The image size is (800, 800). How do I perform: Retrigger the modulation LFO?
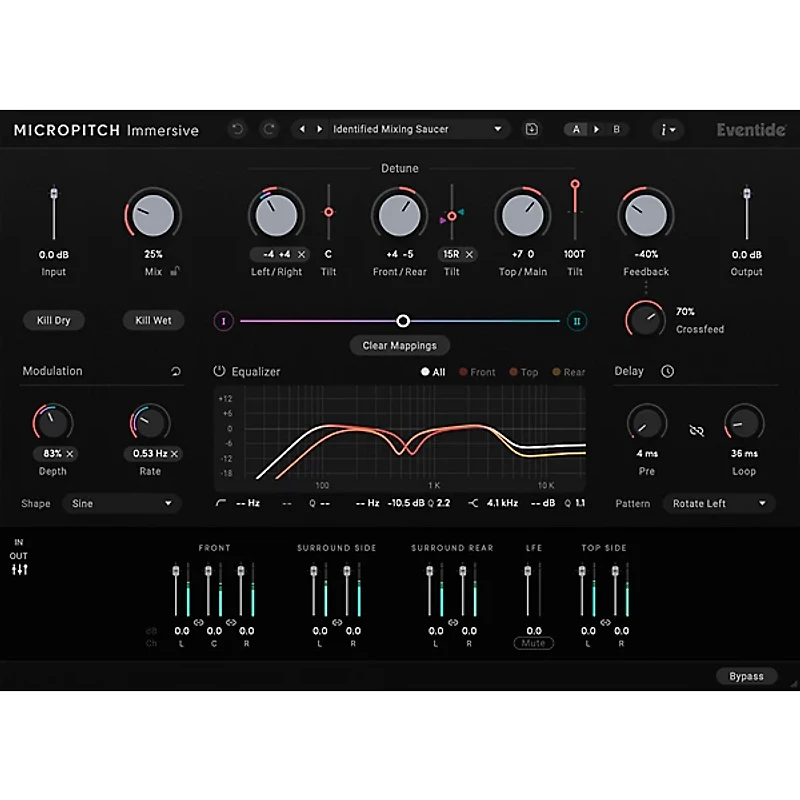pyautogui.click(x=176, y=371)
